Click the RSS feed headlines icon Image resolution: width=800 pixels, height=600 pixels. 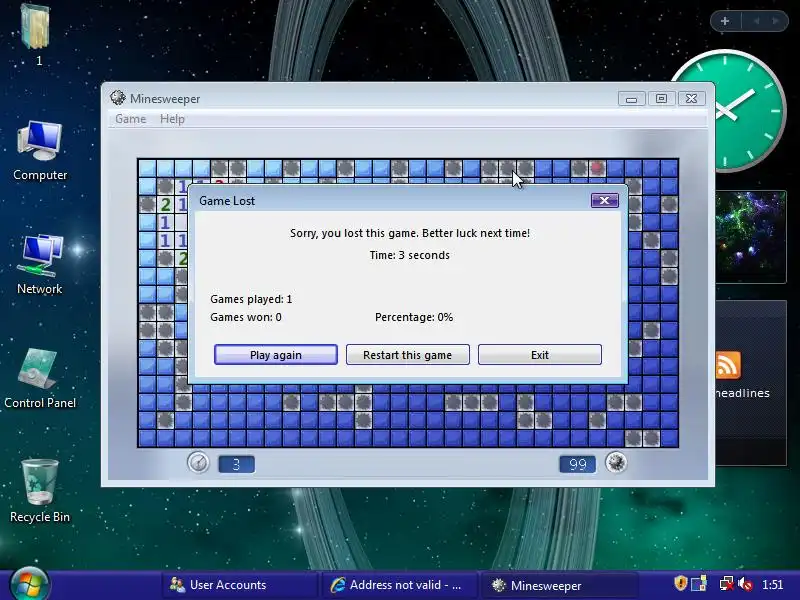pos(728,365)
